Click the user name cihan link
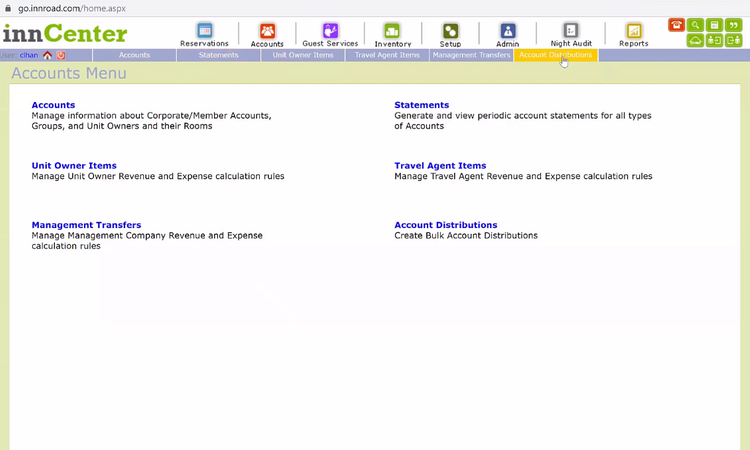The image size is (750, 450). pos(29,55)
